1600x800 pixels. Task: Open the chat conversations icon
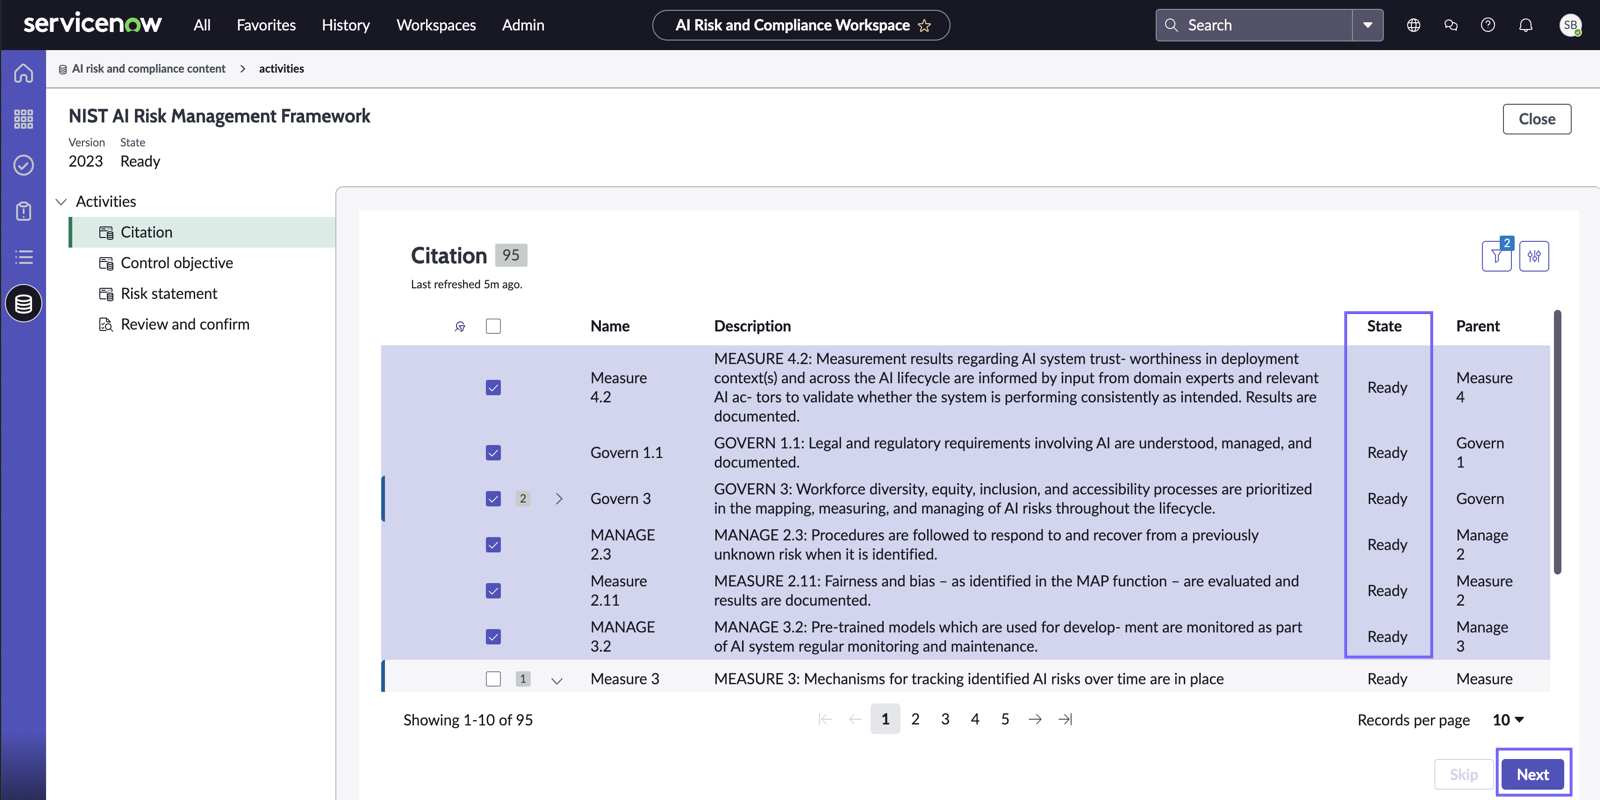pyautogui.click(x=1451, y=25)
